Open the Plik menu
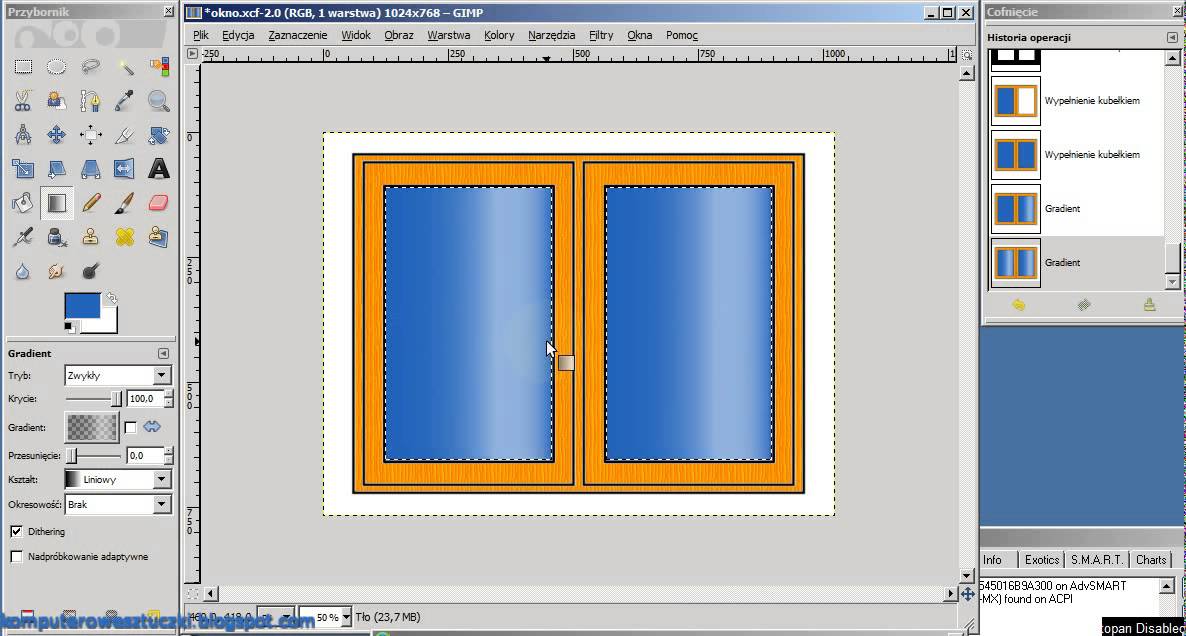The image size is (1186, 636). pos(200,35)
